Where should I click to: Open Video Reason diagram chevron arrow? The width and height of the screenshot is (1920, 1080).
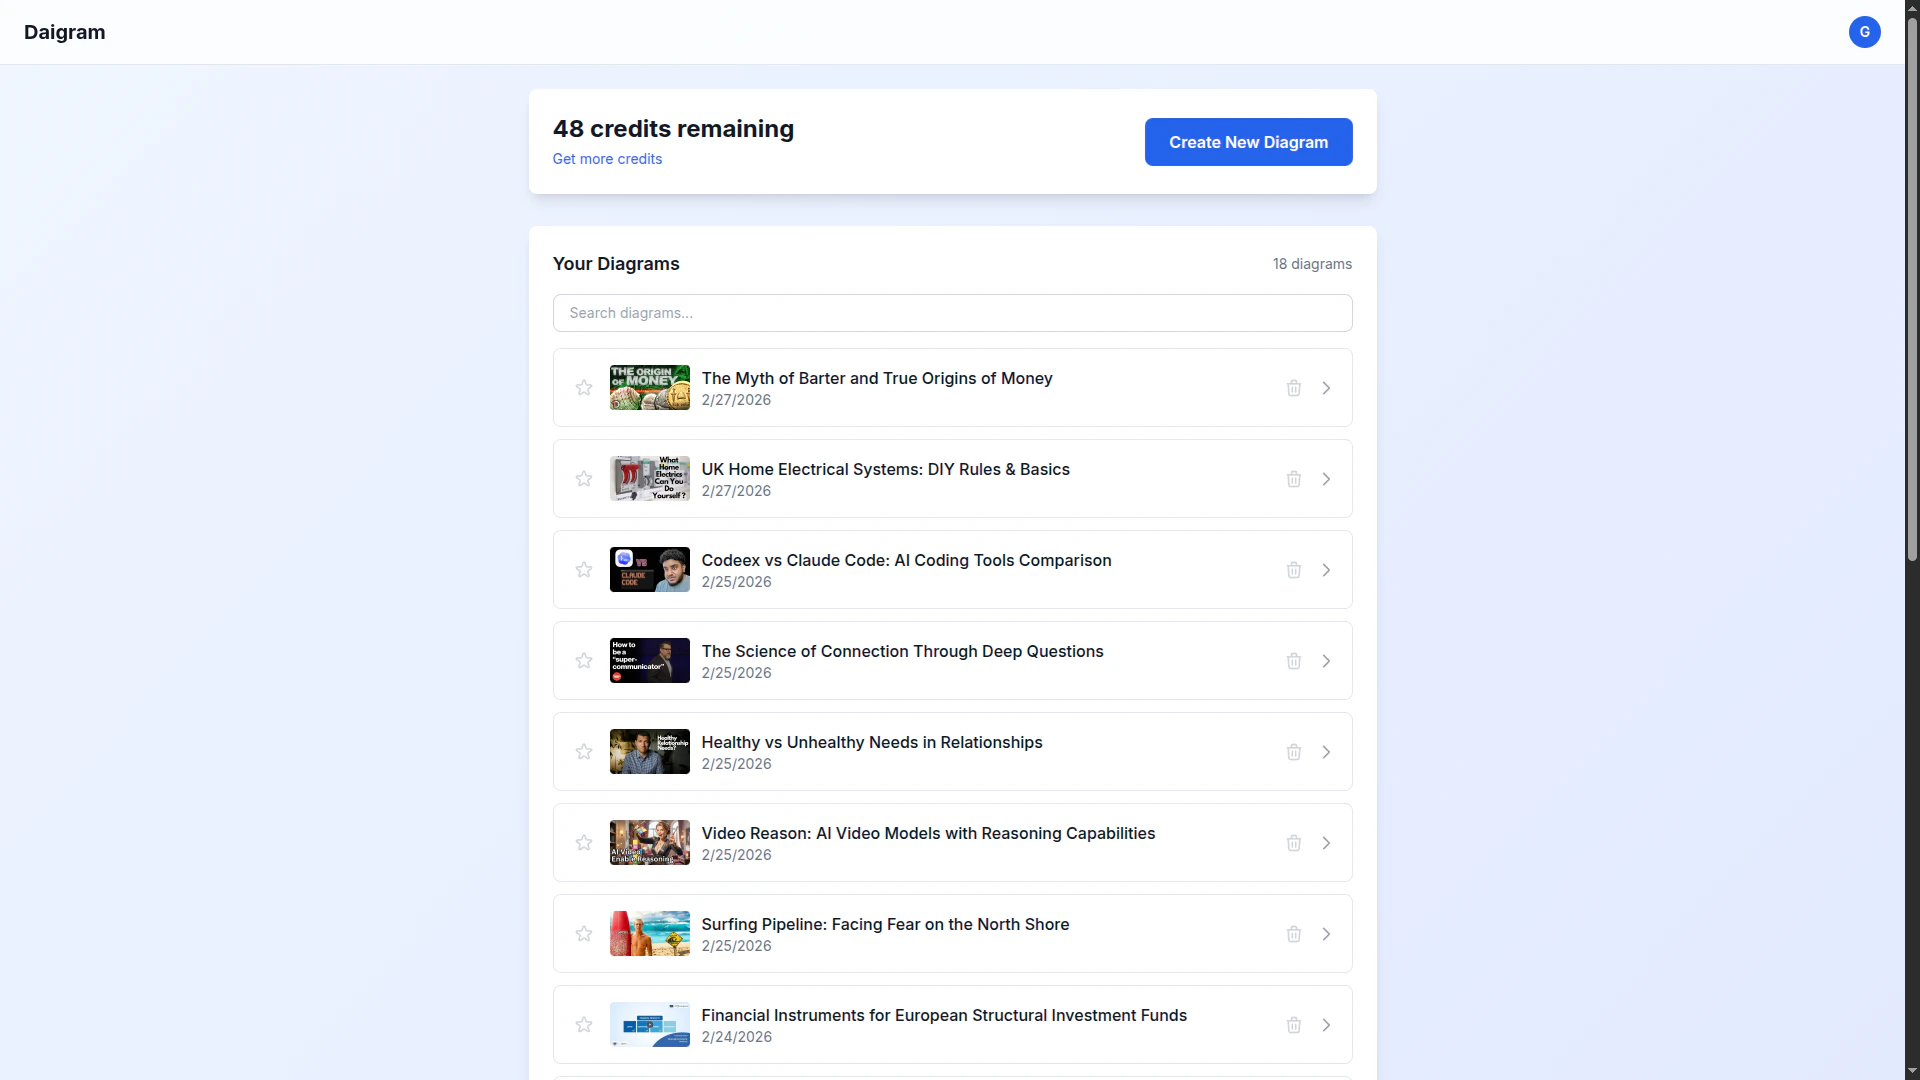coord(1326,843)
